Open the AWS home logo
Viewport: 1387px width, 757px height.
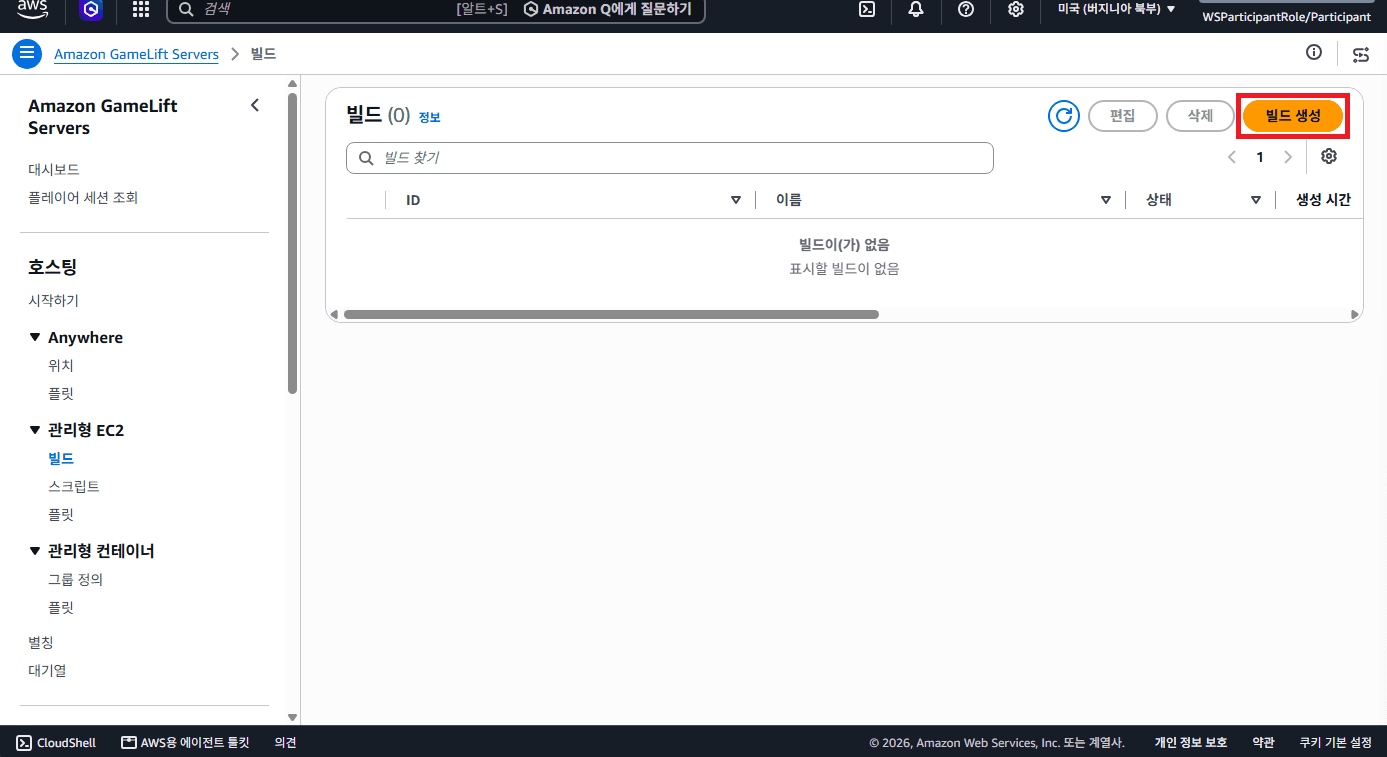click(32, 9)
